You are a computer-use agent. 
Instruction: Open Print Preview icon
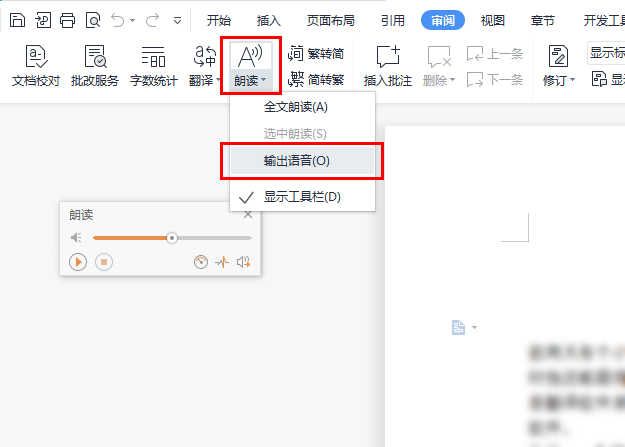[93, 20]
